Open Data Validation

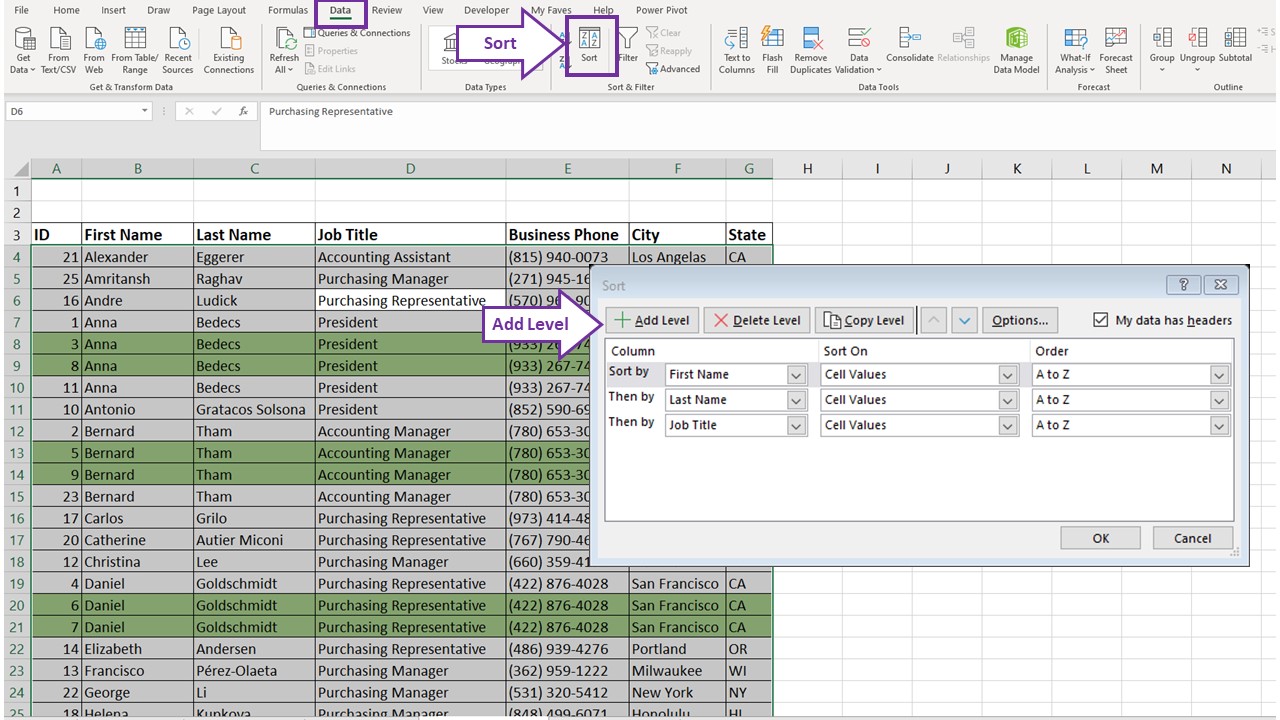858,50
